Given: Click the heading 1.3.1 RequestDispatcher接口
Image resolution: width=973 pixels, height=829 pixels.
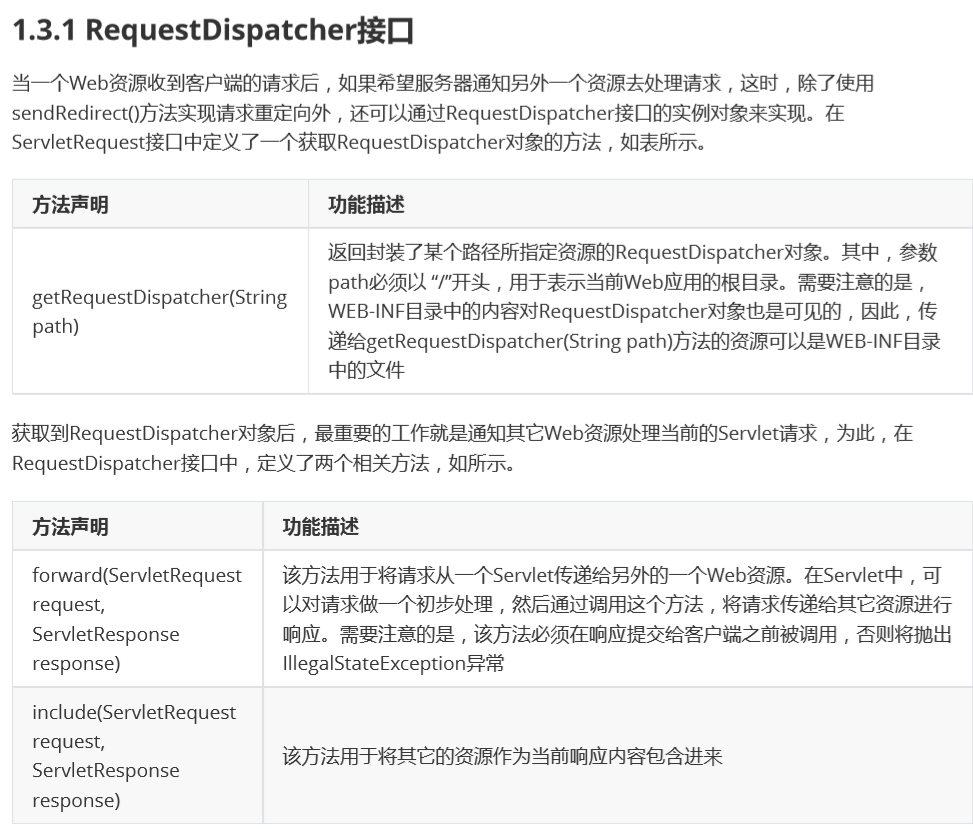Looking at the screenshot, I should [213, 30].
